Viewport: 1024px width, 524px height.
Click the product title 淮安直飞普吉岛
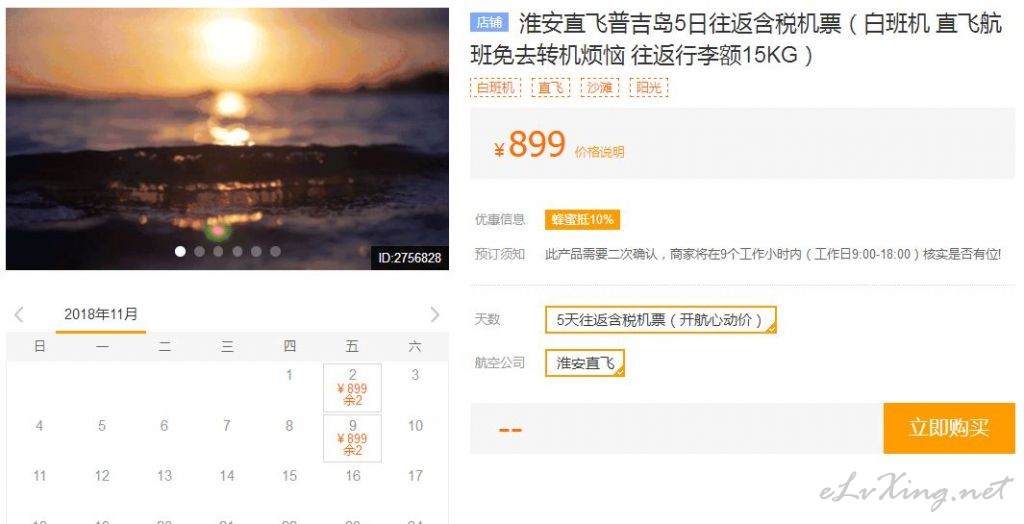735,41
